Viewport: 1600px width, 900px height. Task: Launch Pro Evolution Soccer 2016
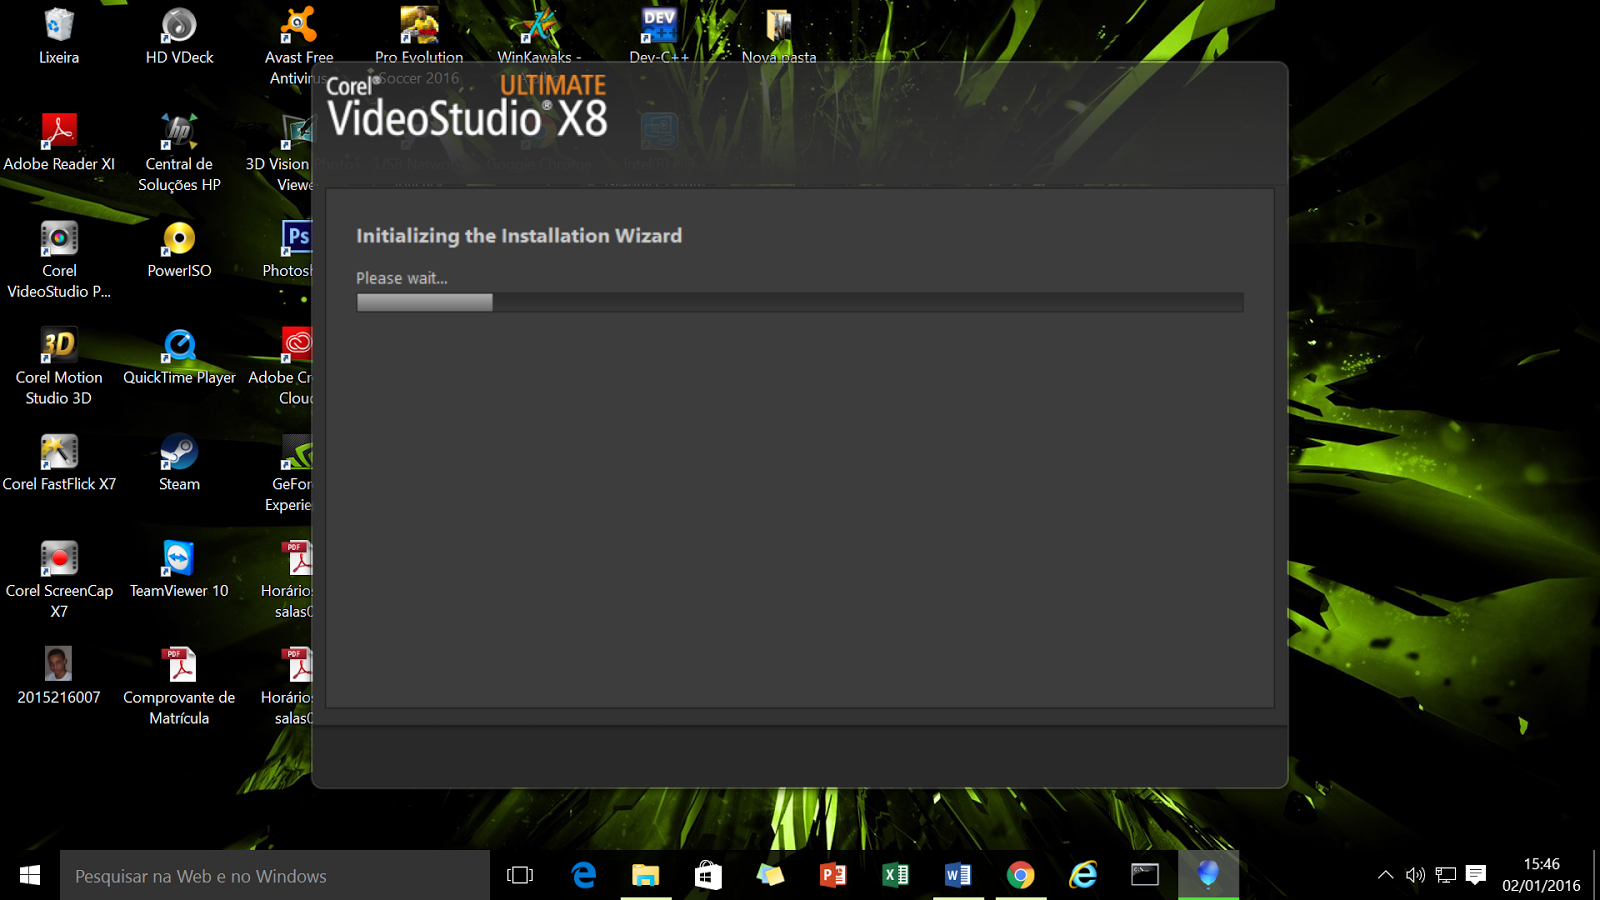click(419, 25)
